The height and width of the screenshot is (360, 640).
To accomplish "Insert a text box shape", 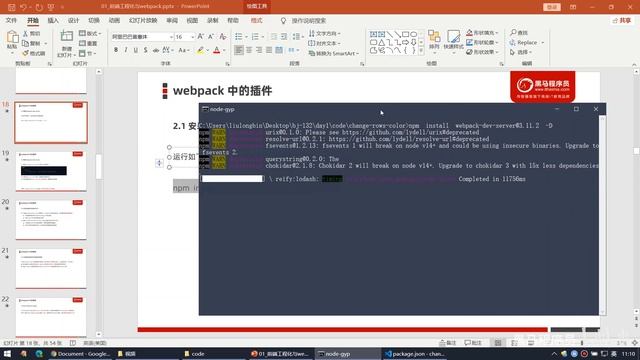I will tap(373, 34).
